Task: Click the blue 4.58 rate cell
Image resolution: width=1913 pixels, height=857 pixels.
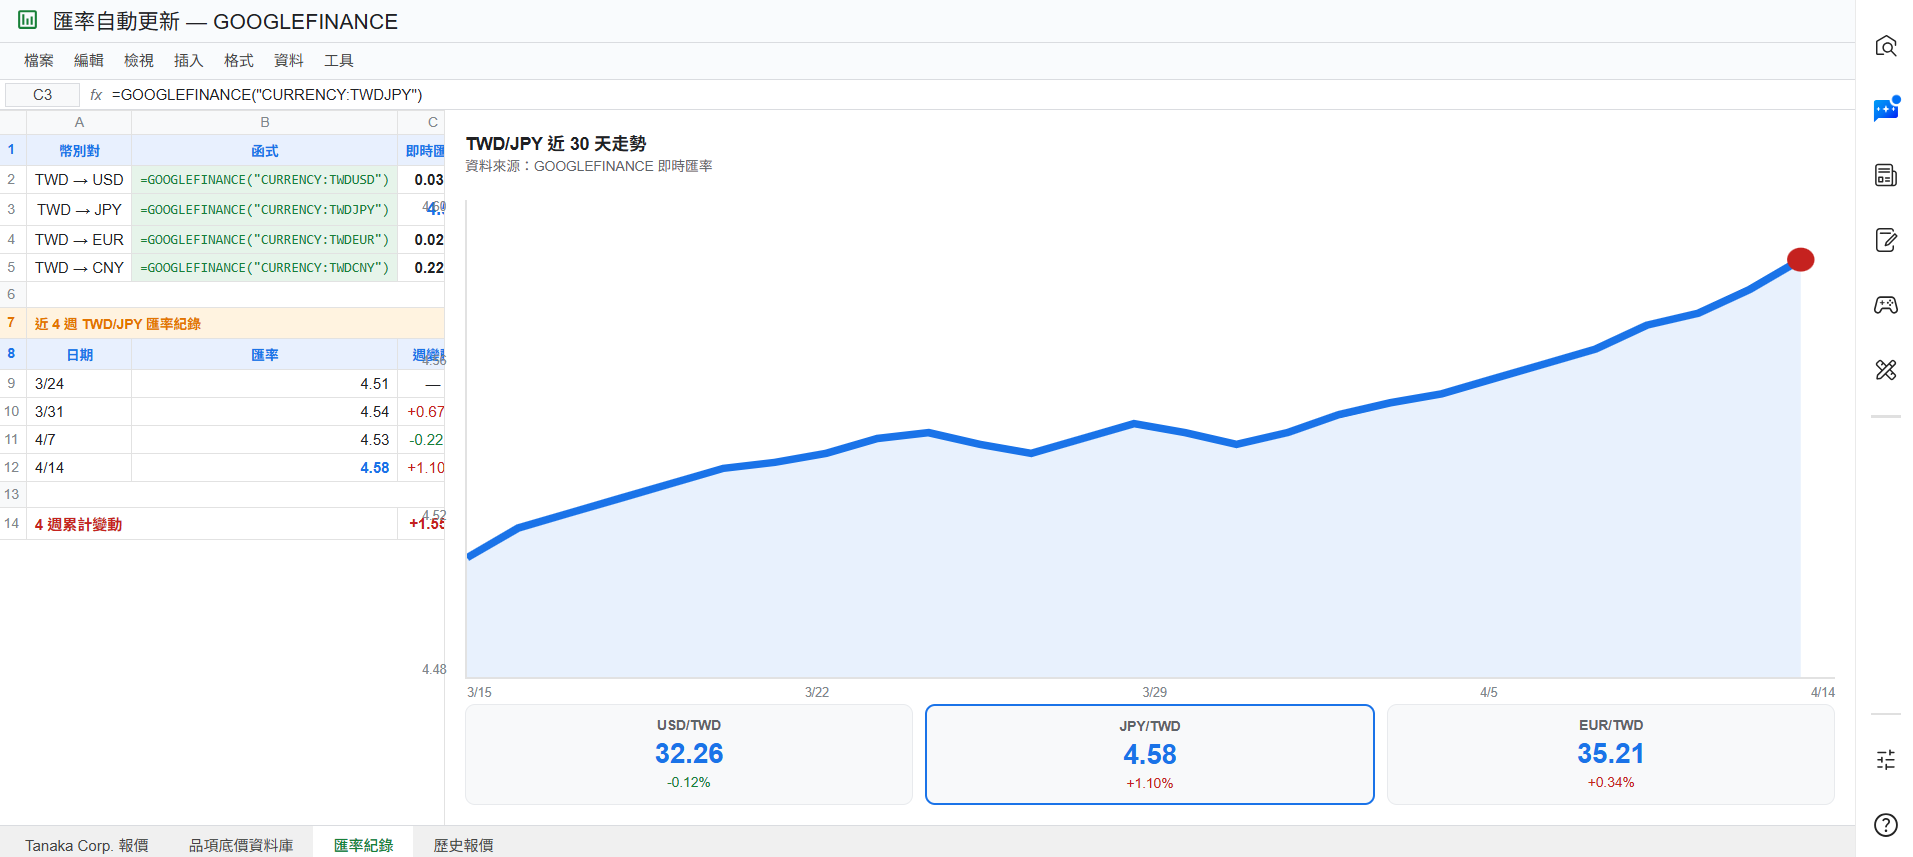Action: (265, 468)
